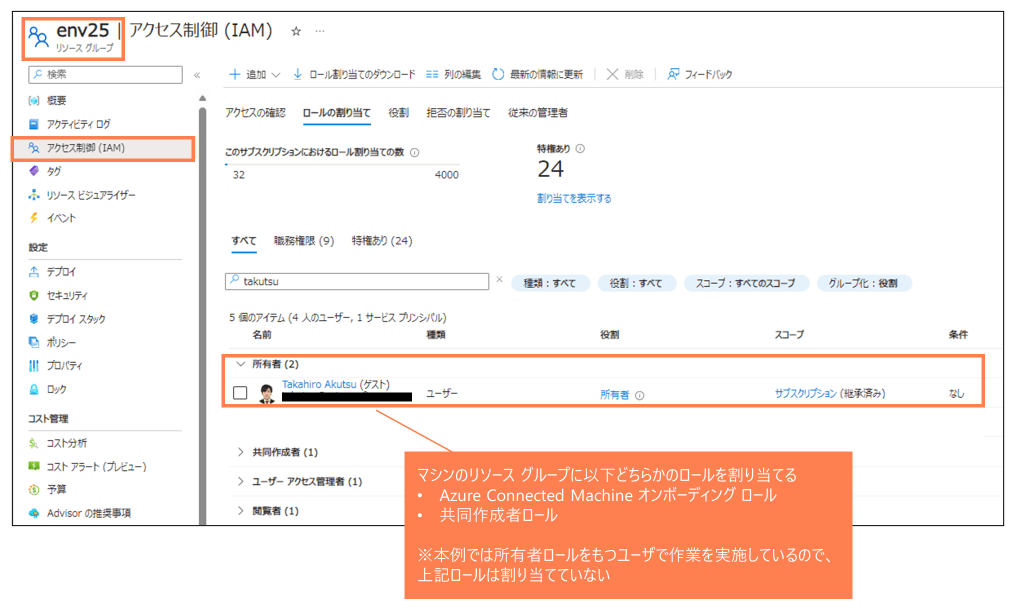Image resolution: width=1015 pixels, height=616 pixels.
Task: Click the role assignment usage bar
Action: point(342,165)
